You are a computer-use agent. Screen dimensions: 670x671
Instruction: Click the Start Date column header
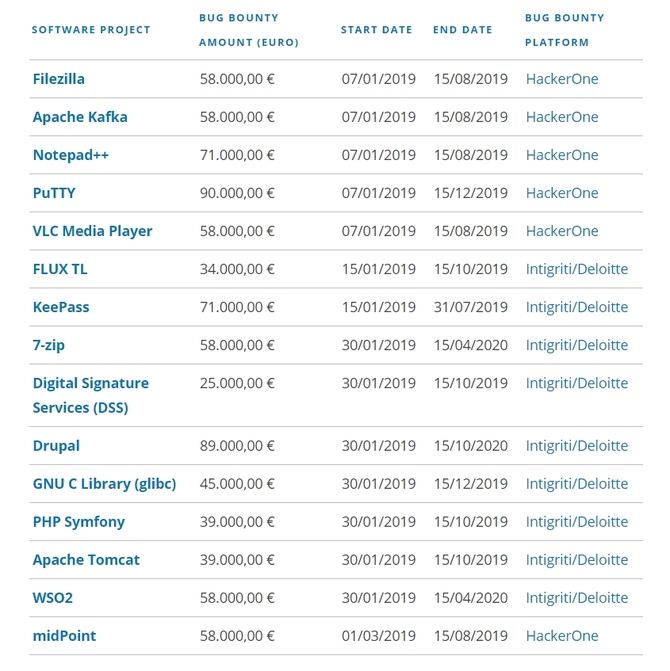pyautogui.click(x=377, y=30)
